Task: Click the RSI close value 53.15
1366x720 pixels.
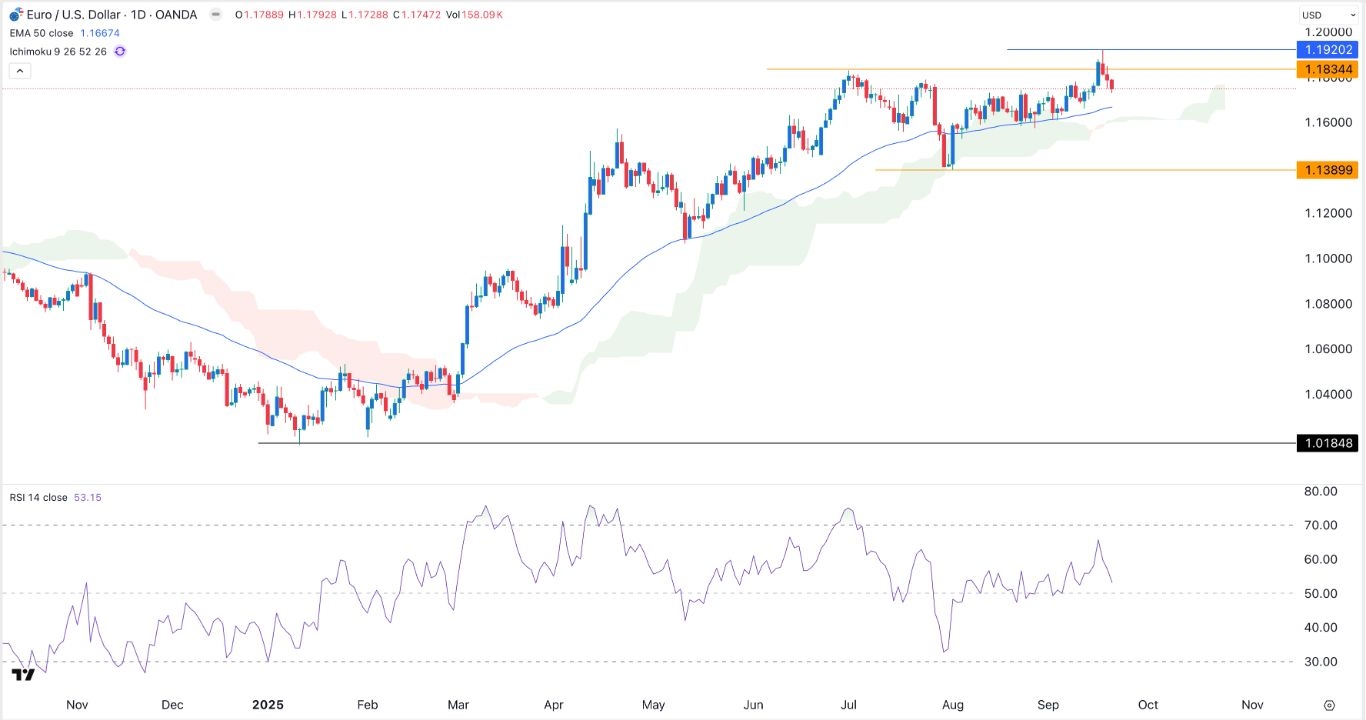Action: pyautogui.click(x=88, y=497)
